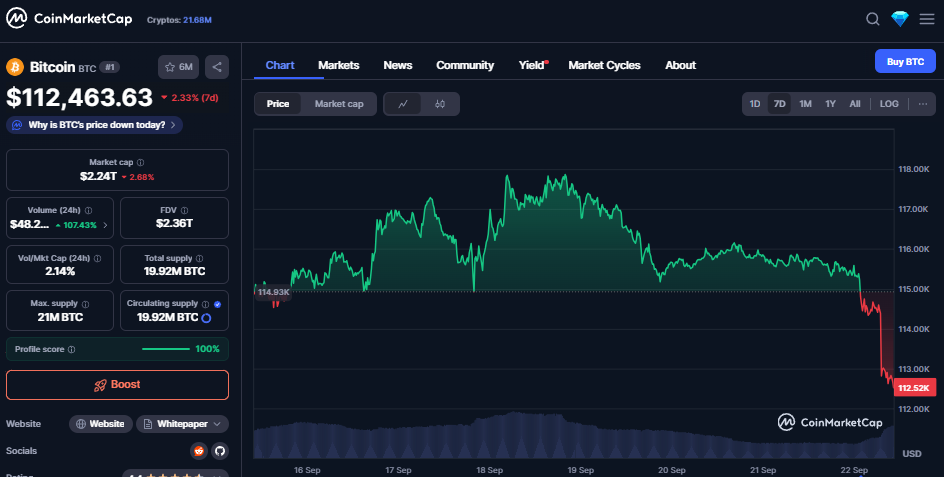Click the 118.00K axis label
Viewport: 944px width, 477px height.
[914, 169]
